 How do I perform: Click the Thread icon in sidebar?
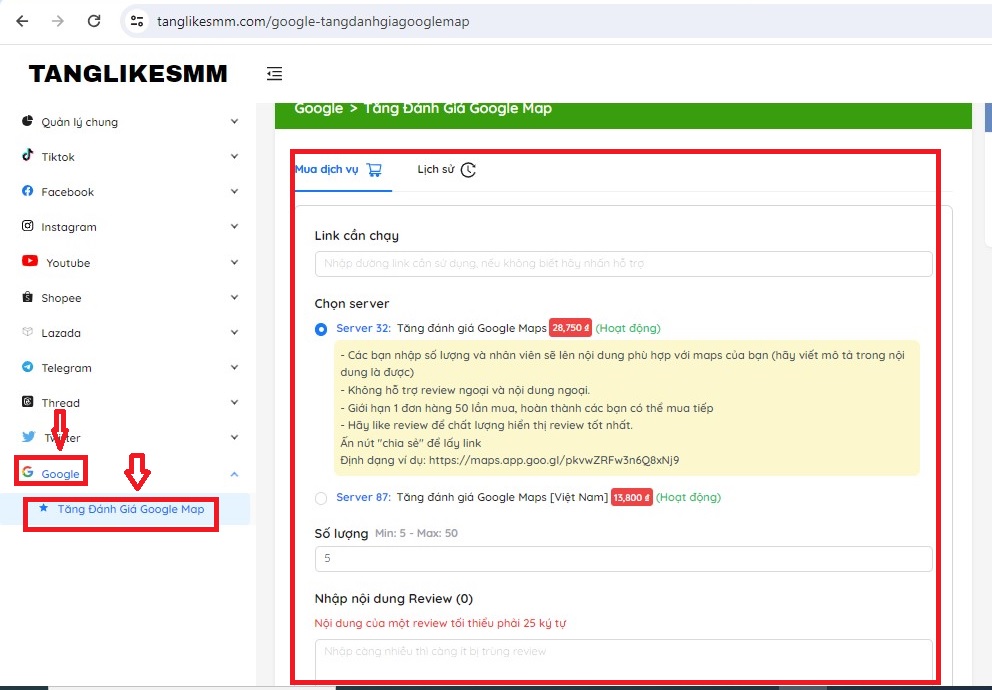27,401
